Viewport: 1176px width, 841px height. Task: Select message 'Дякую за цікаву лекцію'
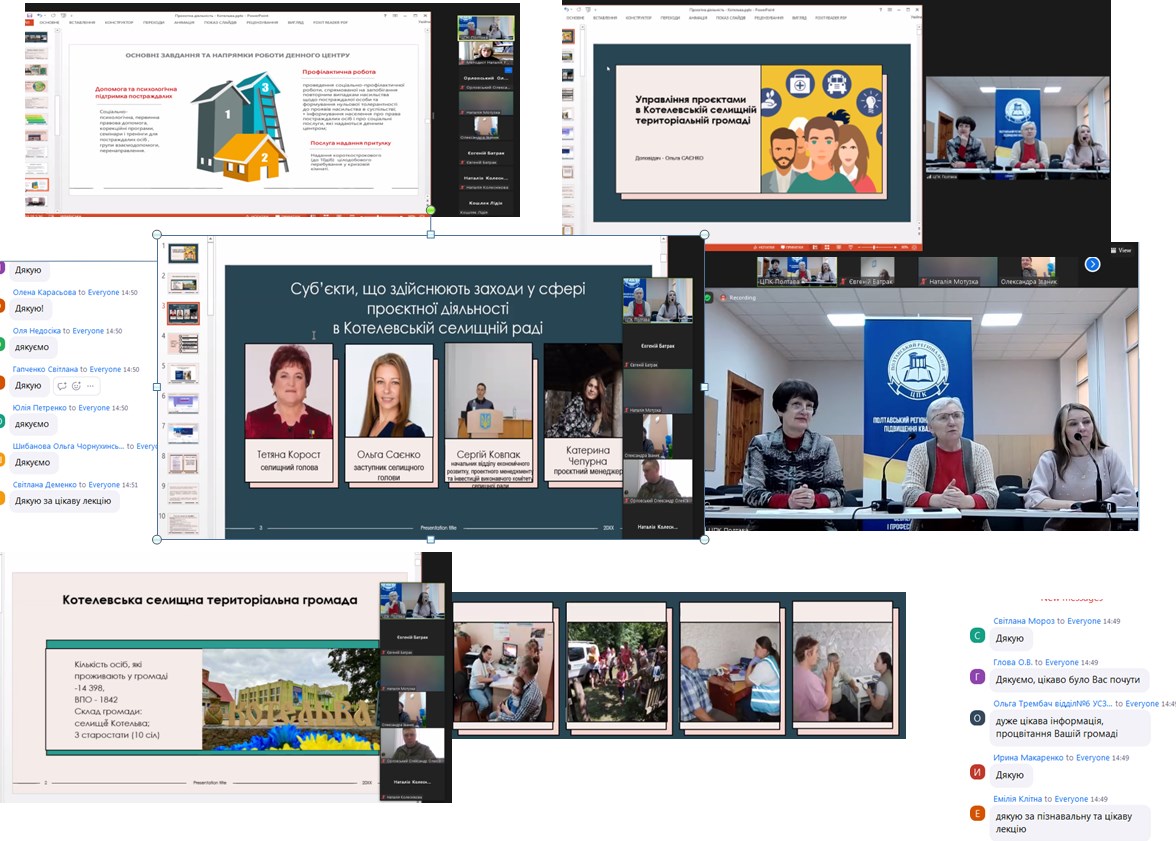63,501
